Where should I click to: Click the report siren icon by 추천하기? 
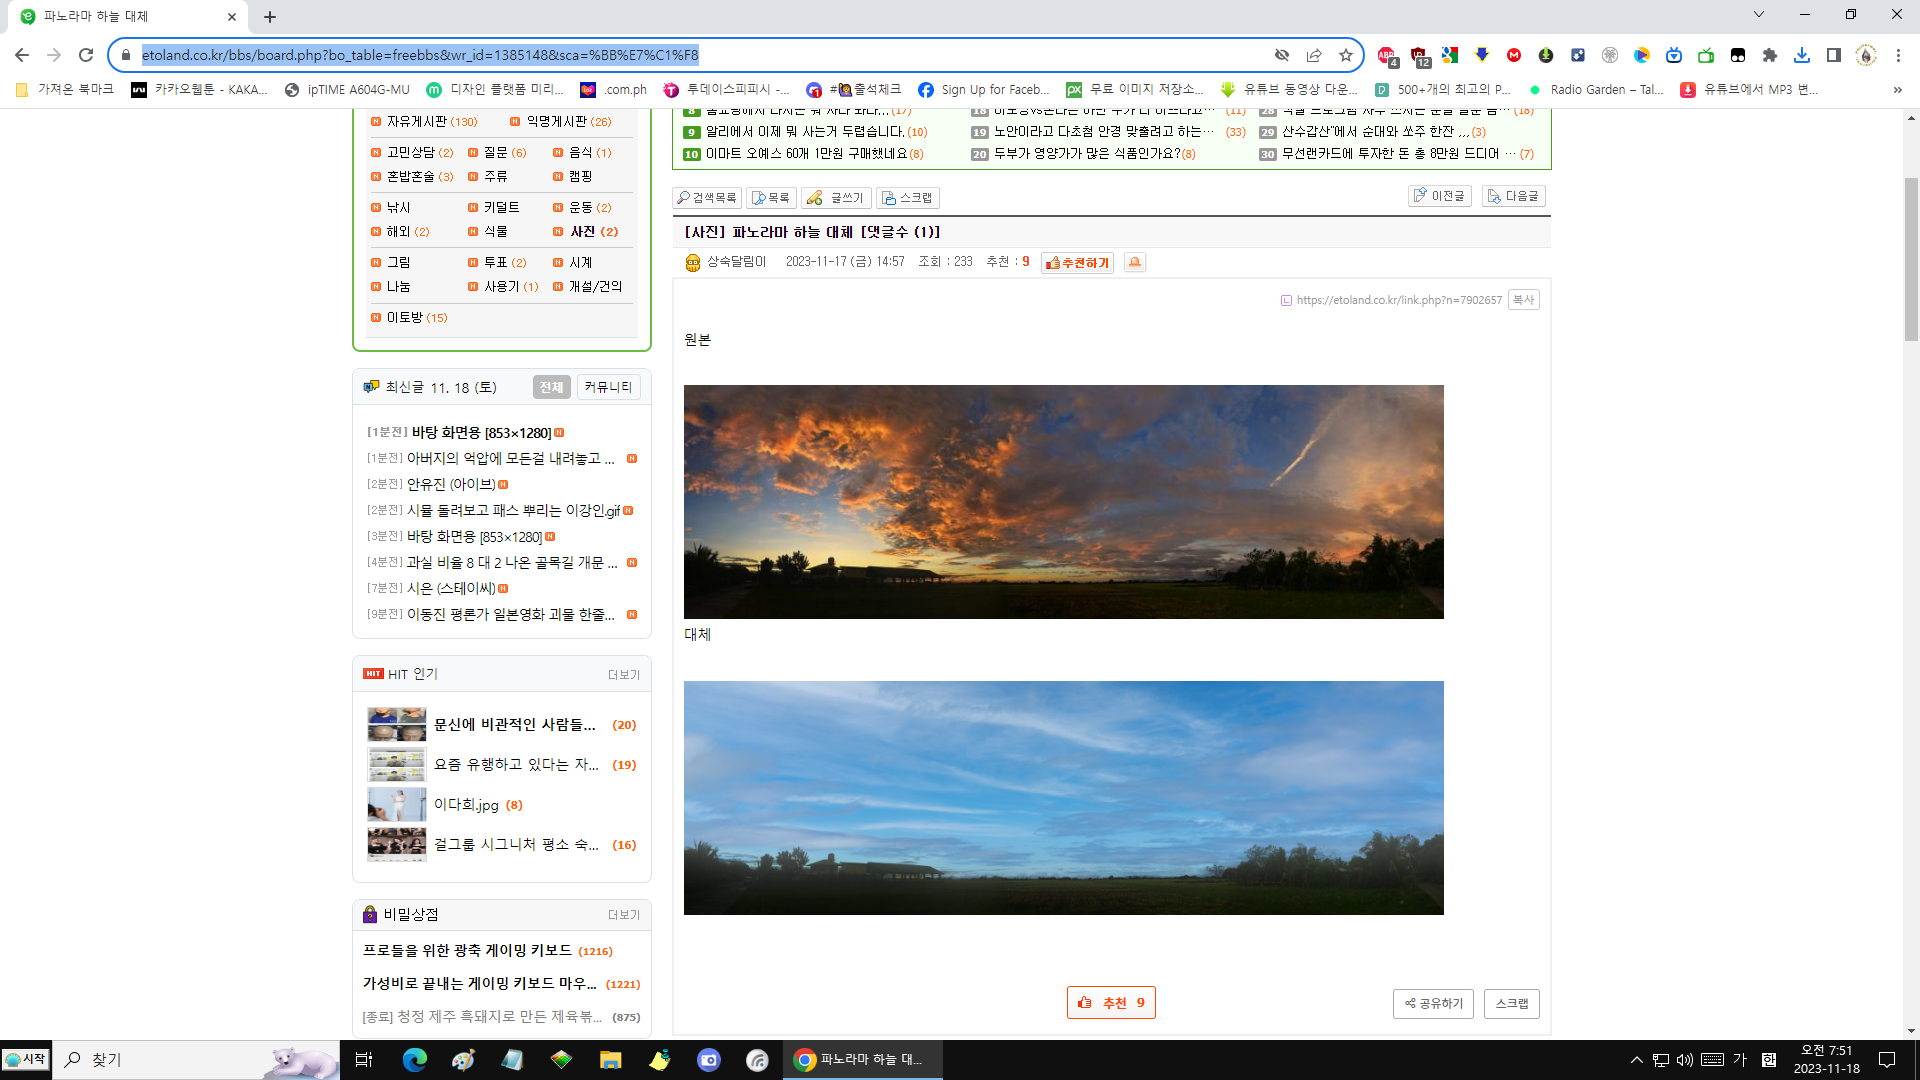(x=1135, y=262)
